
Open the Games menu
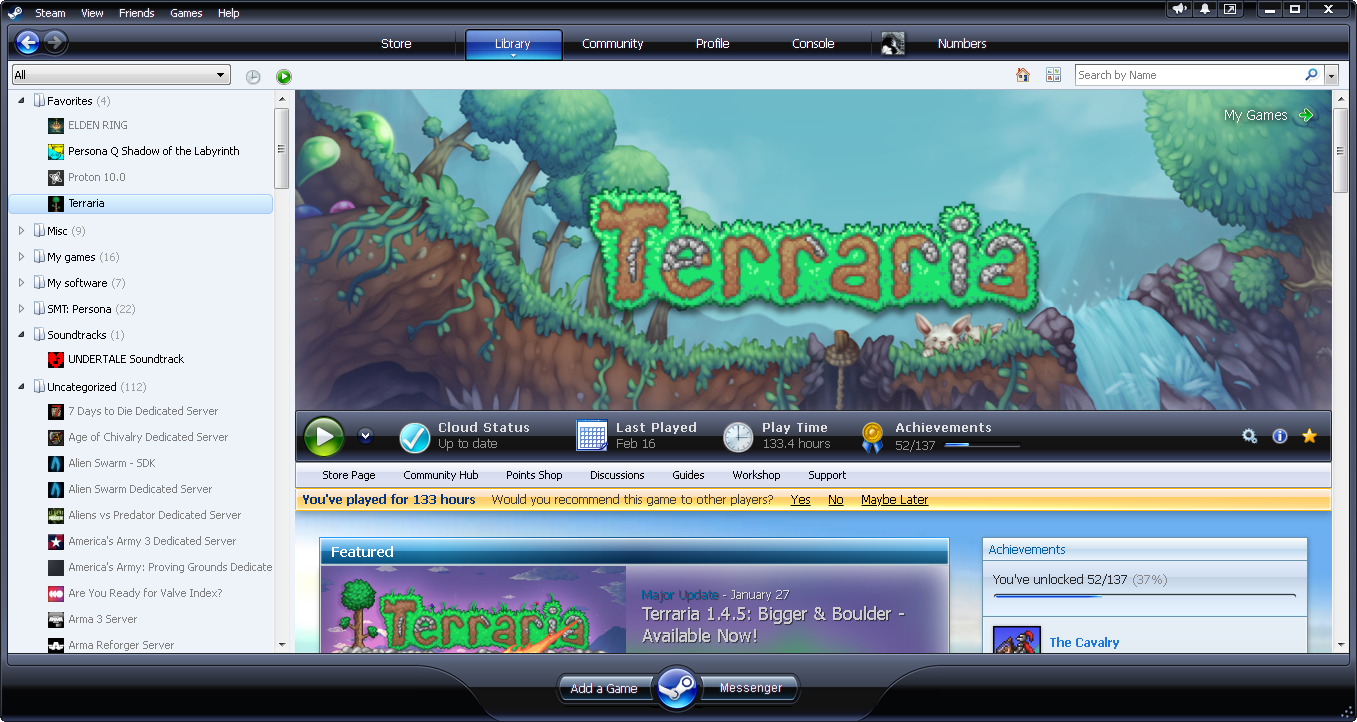[x=186, y=13]
